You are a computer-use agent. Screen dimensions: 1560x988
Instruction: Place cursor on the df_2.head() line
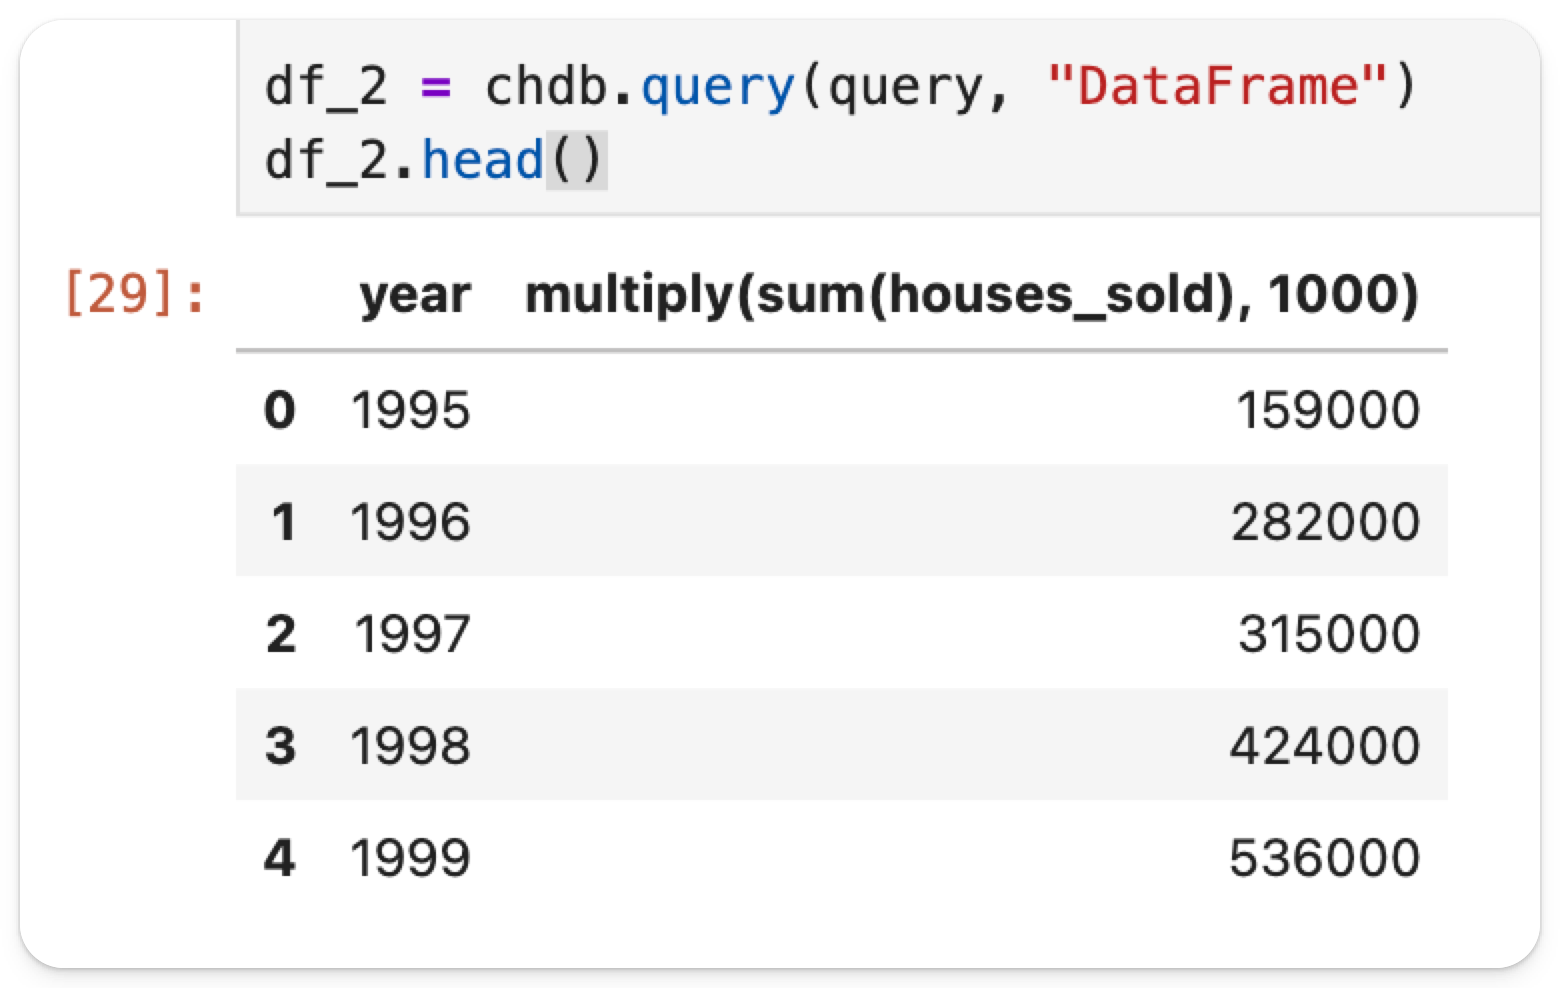tap(434, 160)
